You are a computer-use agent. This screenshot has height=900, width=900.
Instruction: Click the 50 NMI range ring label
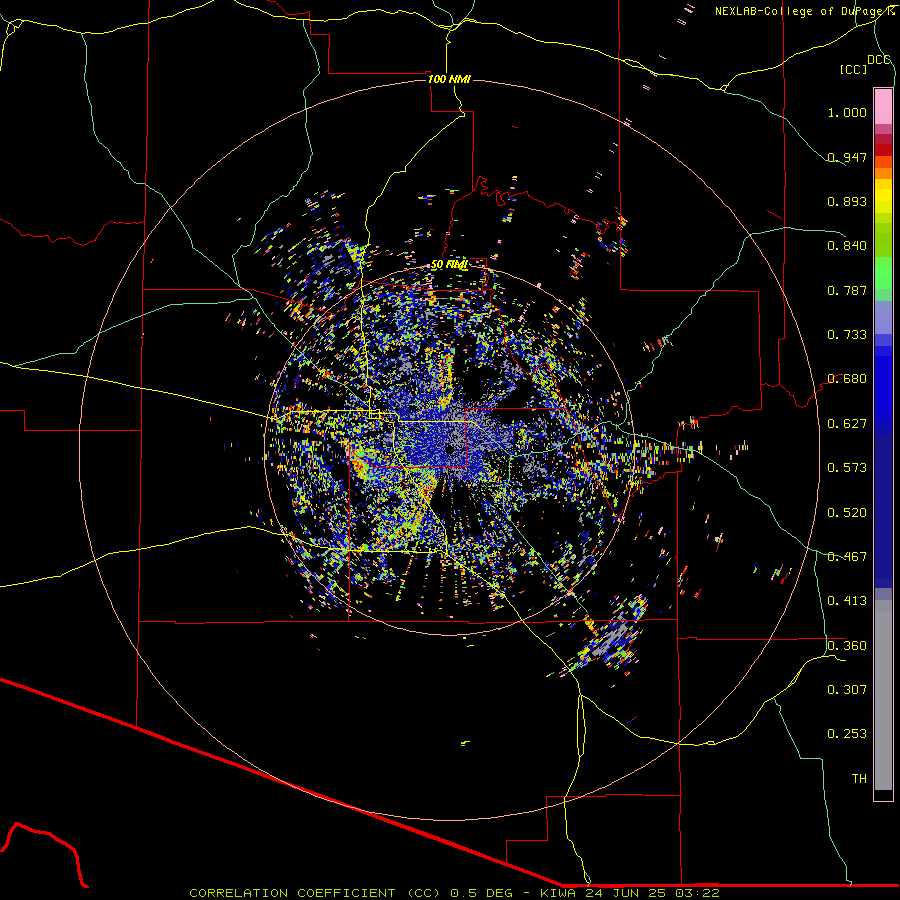click(x=449, y=265)
